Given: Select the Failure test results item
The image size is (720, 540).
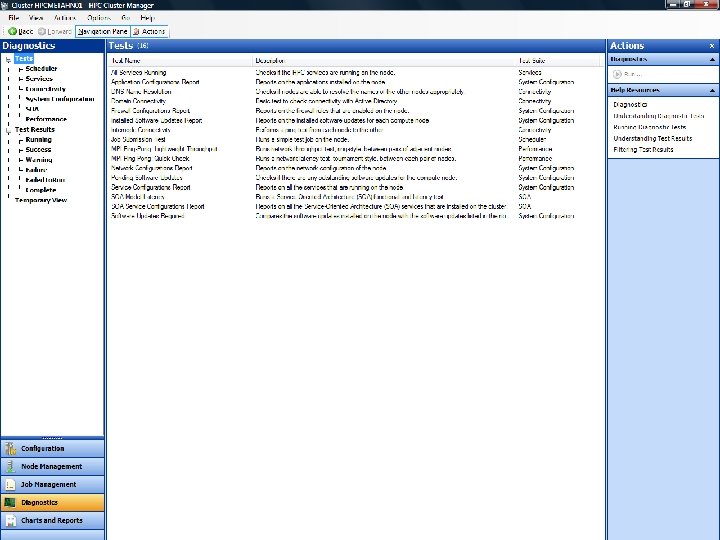Looking at the screenshot, I should (x=36, y=170).
